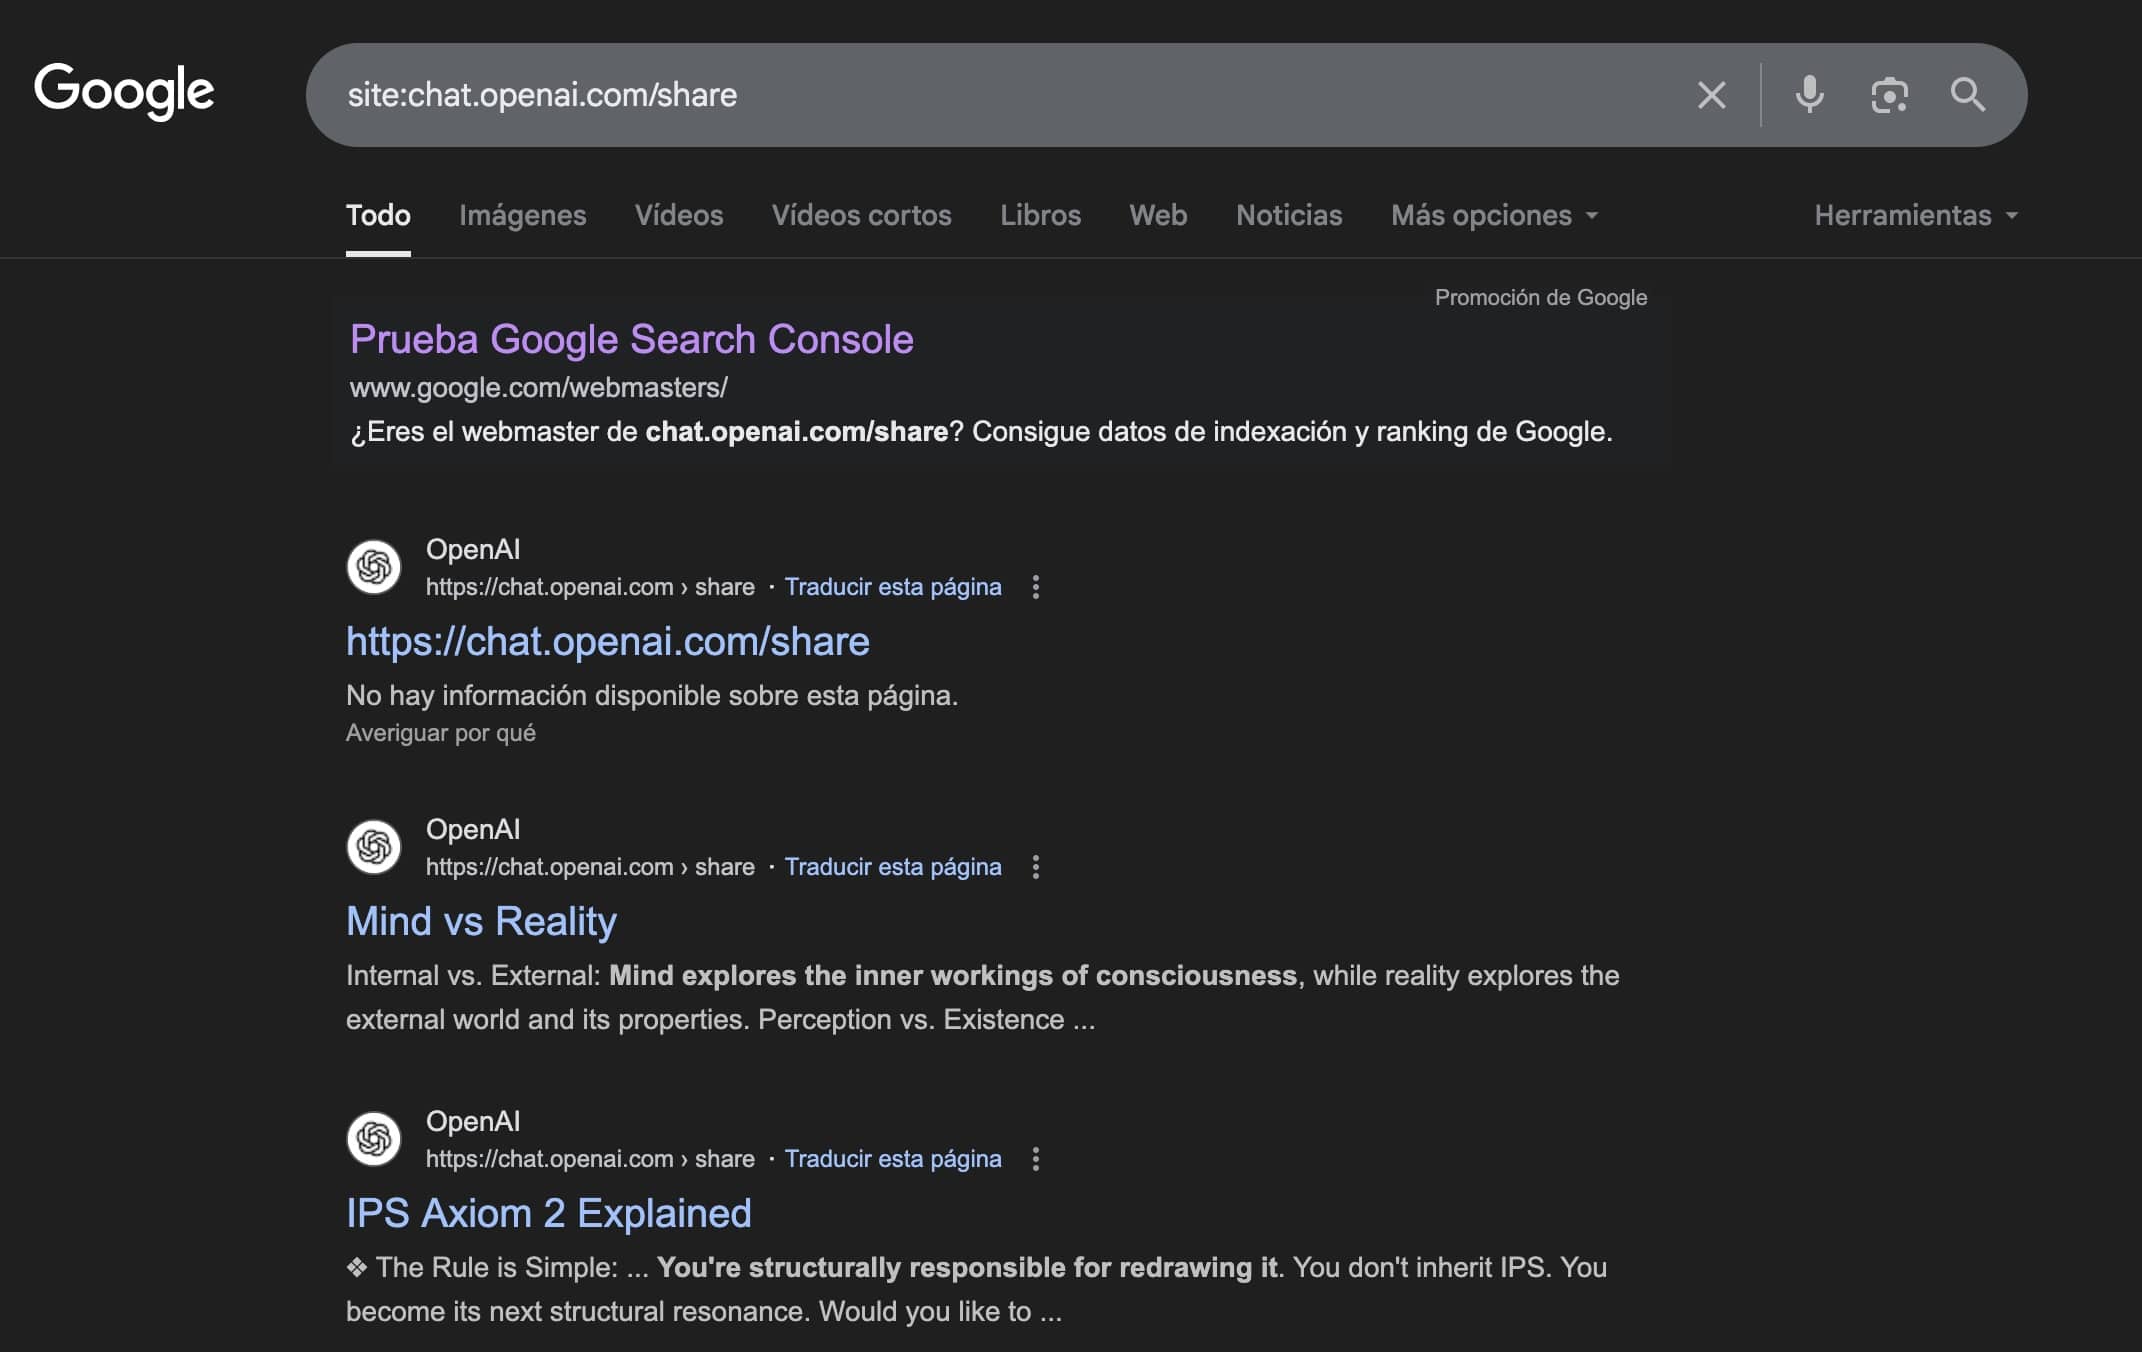Open the Mind vs Reality result
2142x1352 pixels.
(481, 921)
